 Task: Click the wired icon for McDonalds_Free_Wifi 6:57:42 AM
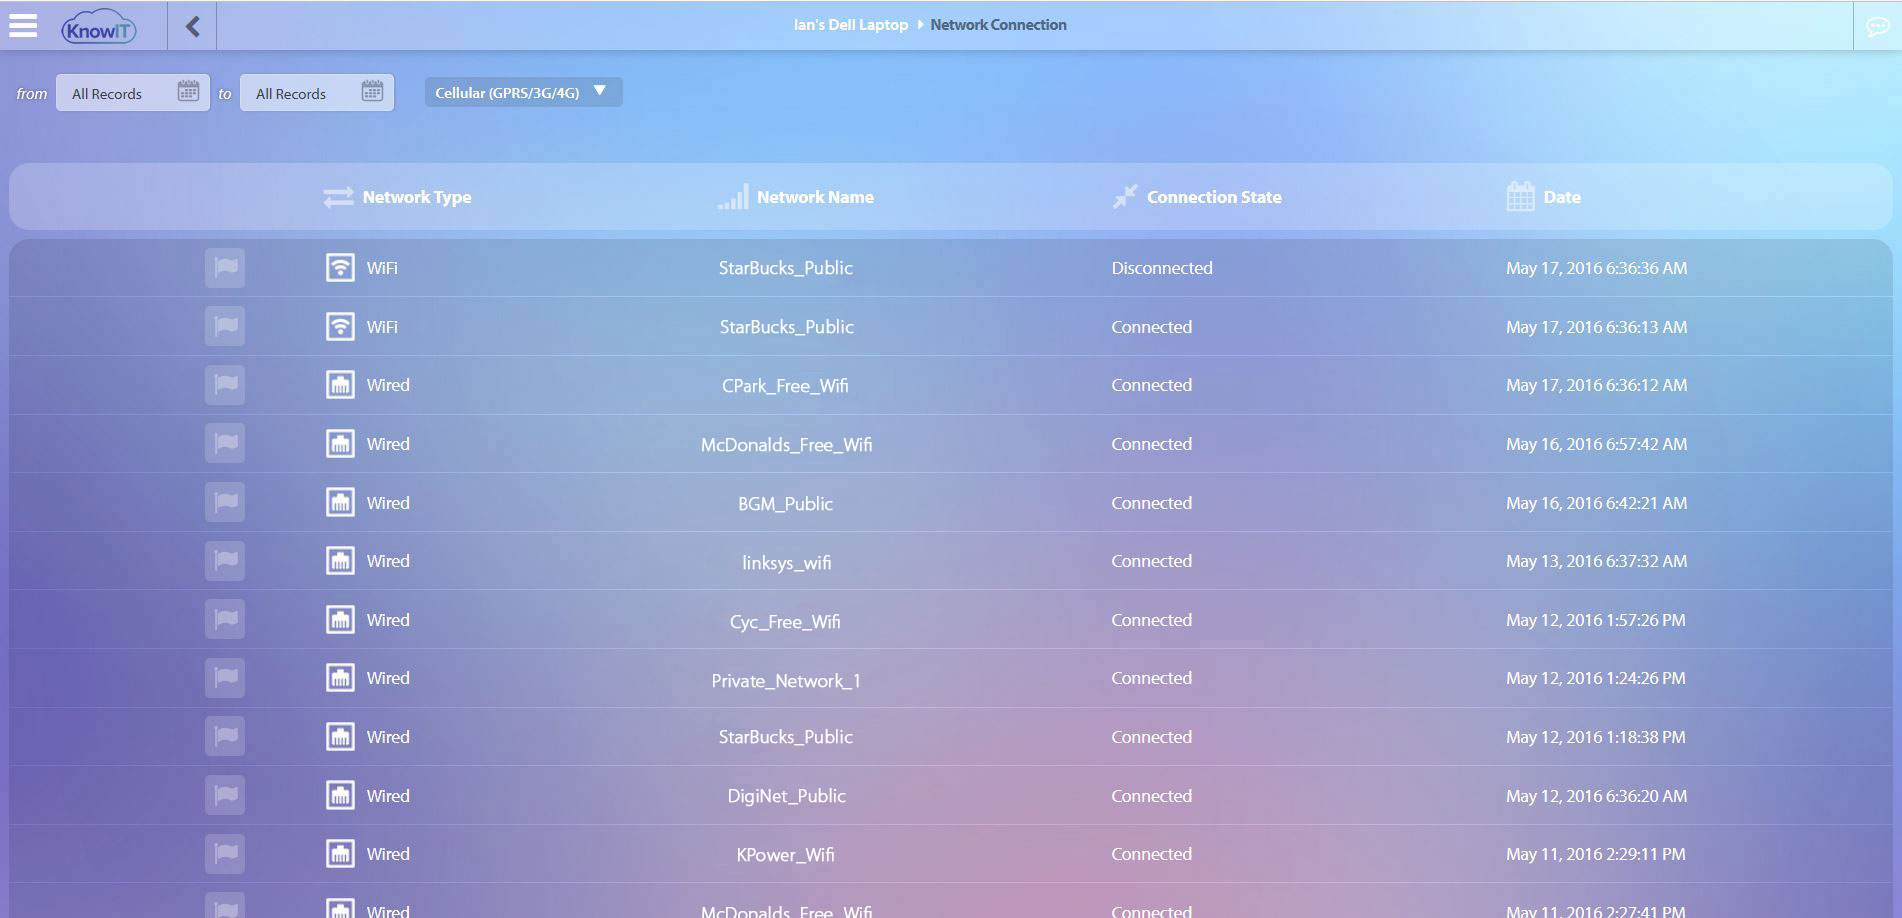(340, 443)
